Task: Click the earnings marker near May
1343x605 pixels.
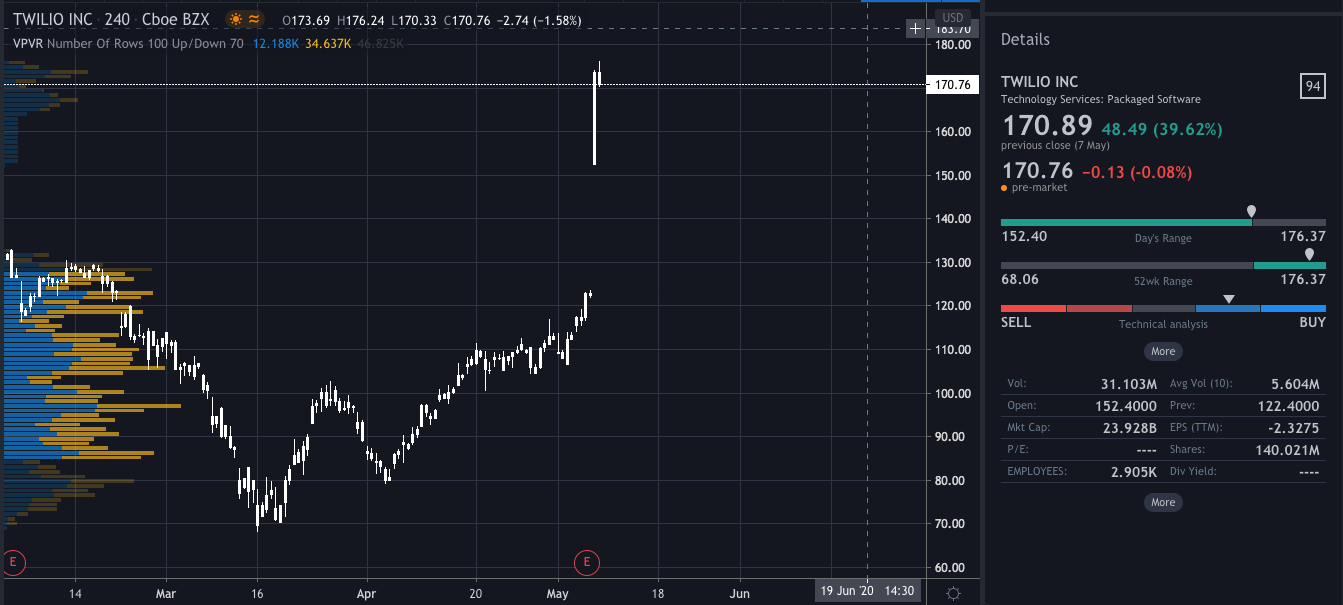Action: pos(586,562)
